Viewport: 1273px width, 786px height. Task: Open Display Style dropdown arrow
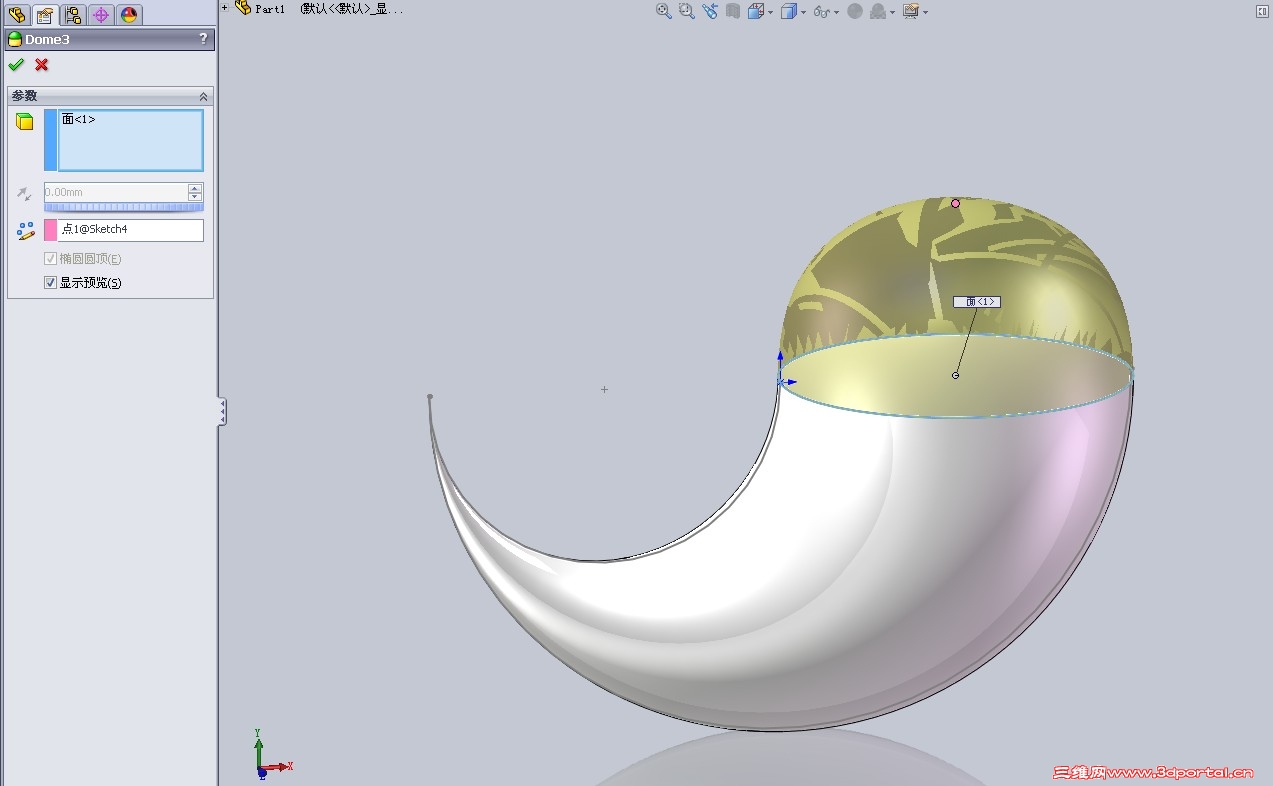point(803,13)
